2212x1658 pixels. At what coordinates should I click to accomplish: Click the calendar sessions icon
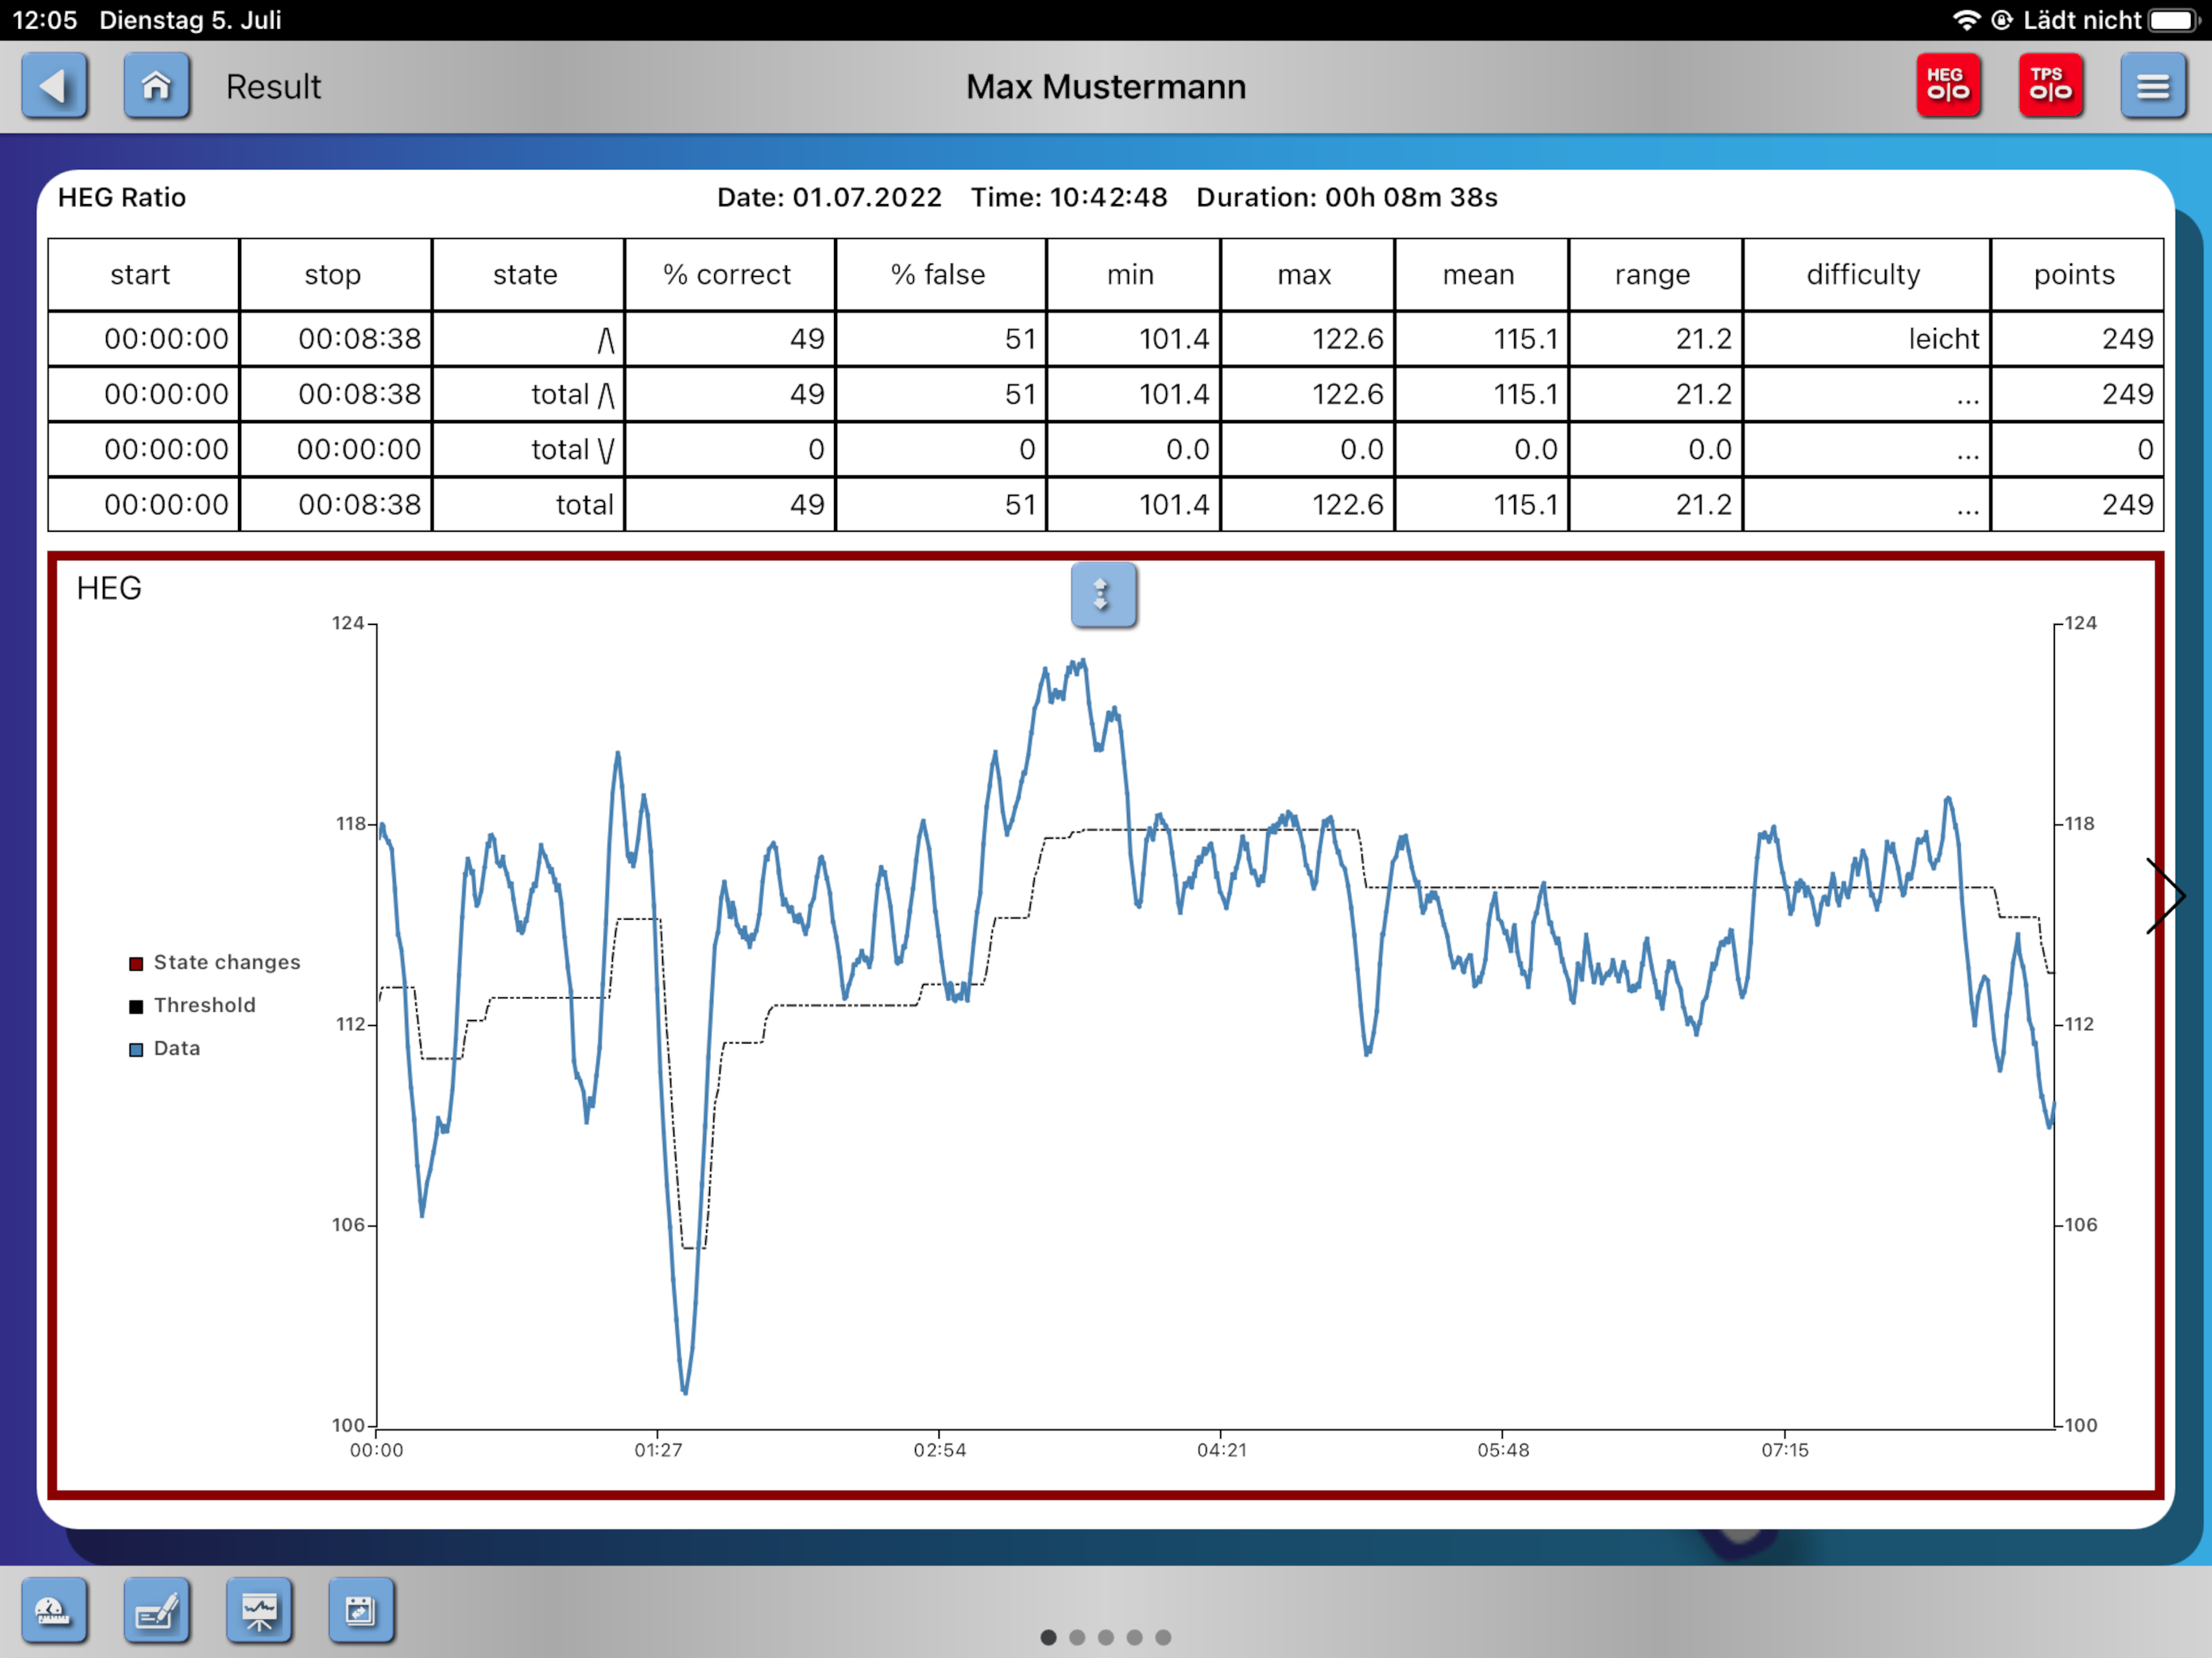point(361,1609)
